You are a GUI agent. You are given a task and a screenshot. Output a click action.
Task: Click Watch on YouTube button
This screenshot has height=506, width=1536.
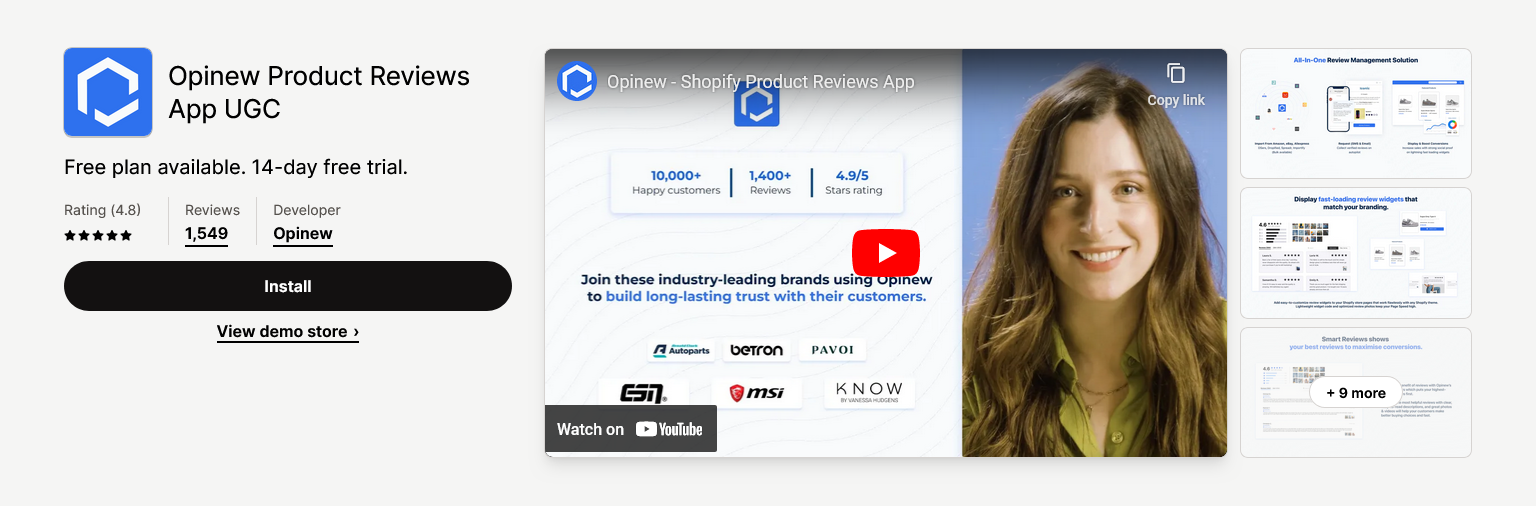tap(630, 429)
